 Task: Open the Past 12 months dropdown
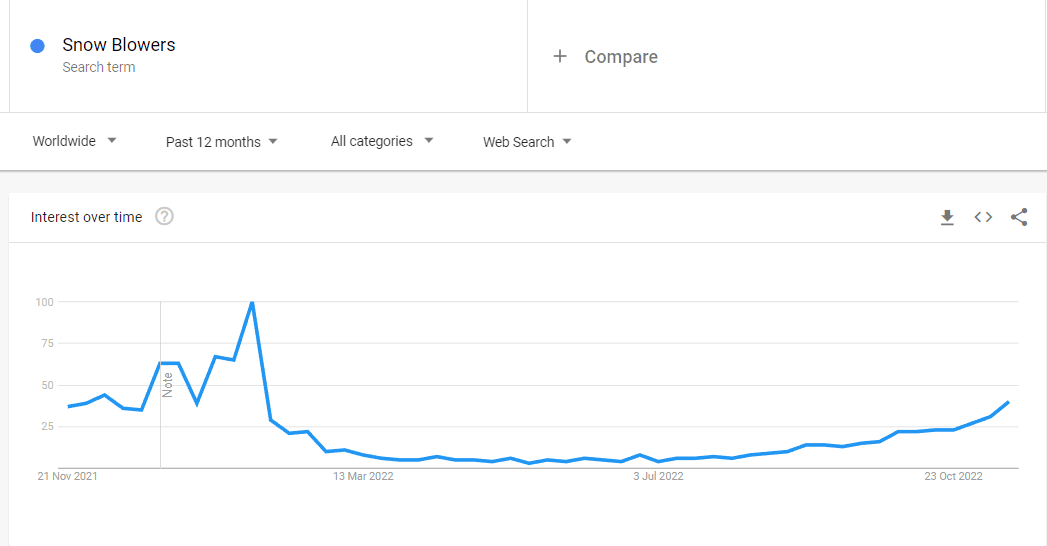222,142
